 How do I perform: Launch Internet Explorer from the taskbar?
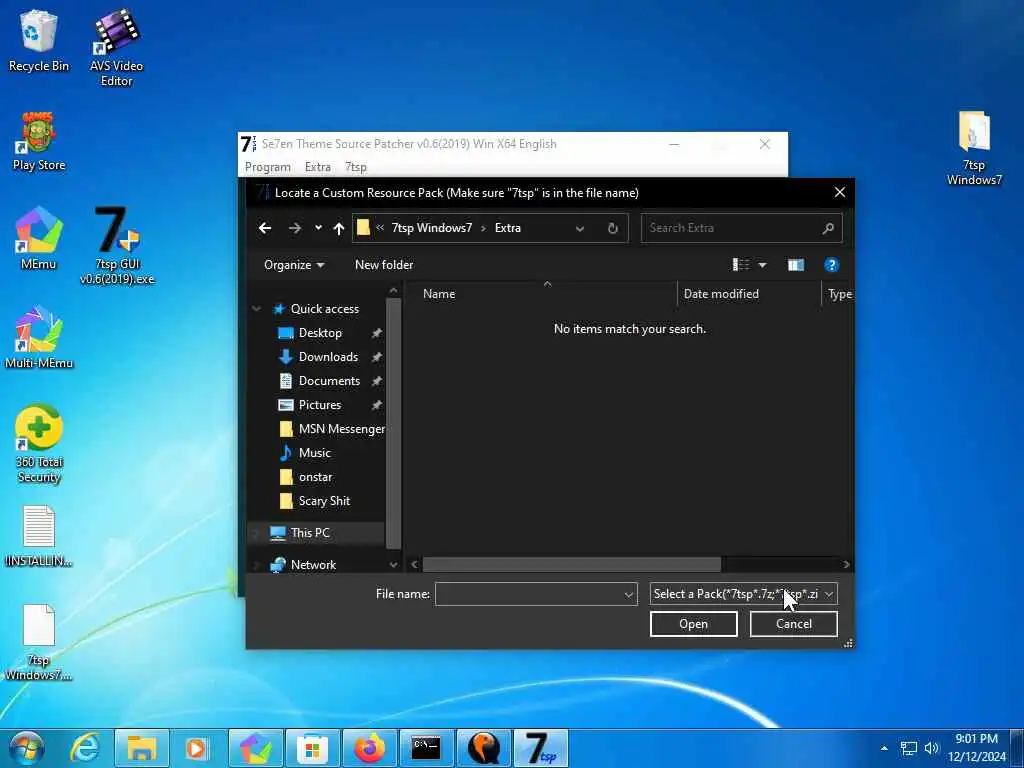85,748
